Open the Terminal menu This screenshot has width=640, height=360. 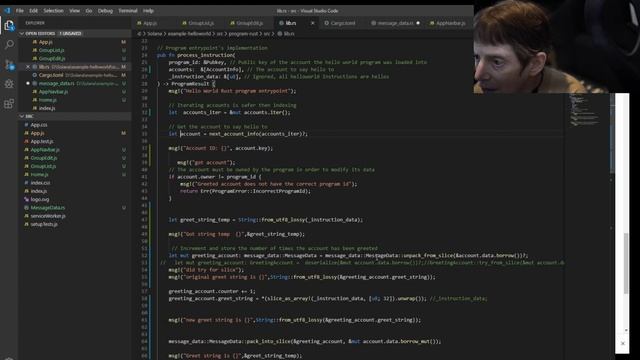point(128,11)
